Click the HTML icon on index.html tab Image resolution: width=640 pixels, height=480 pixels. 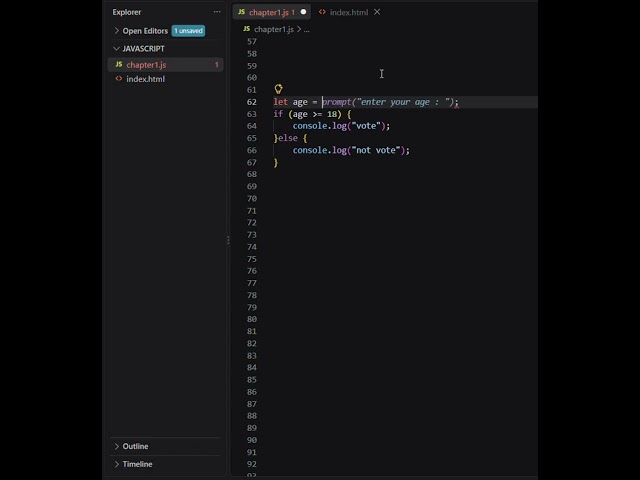pos(322,12)
